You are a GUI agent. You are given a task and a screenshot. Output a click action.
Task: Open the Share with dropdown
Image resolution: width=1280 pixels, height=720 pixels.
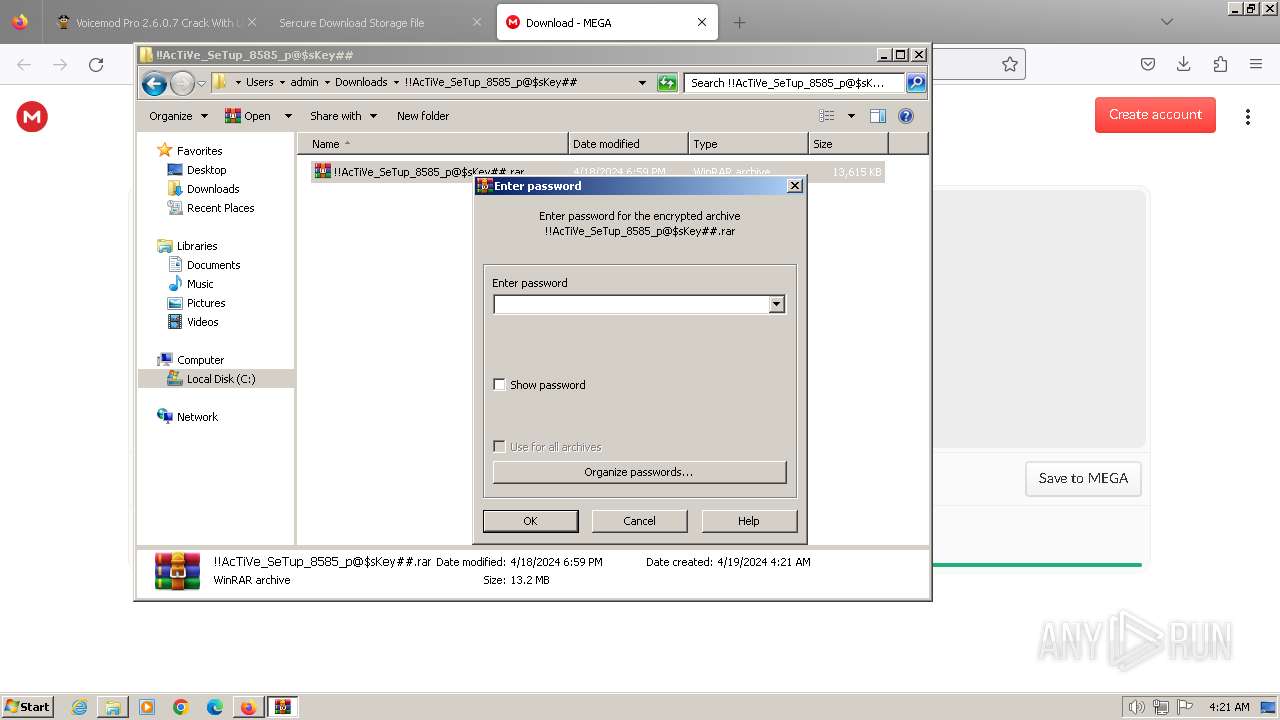[343, 116]
